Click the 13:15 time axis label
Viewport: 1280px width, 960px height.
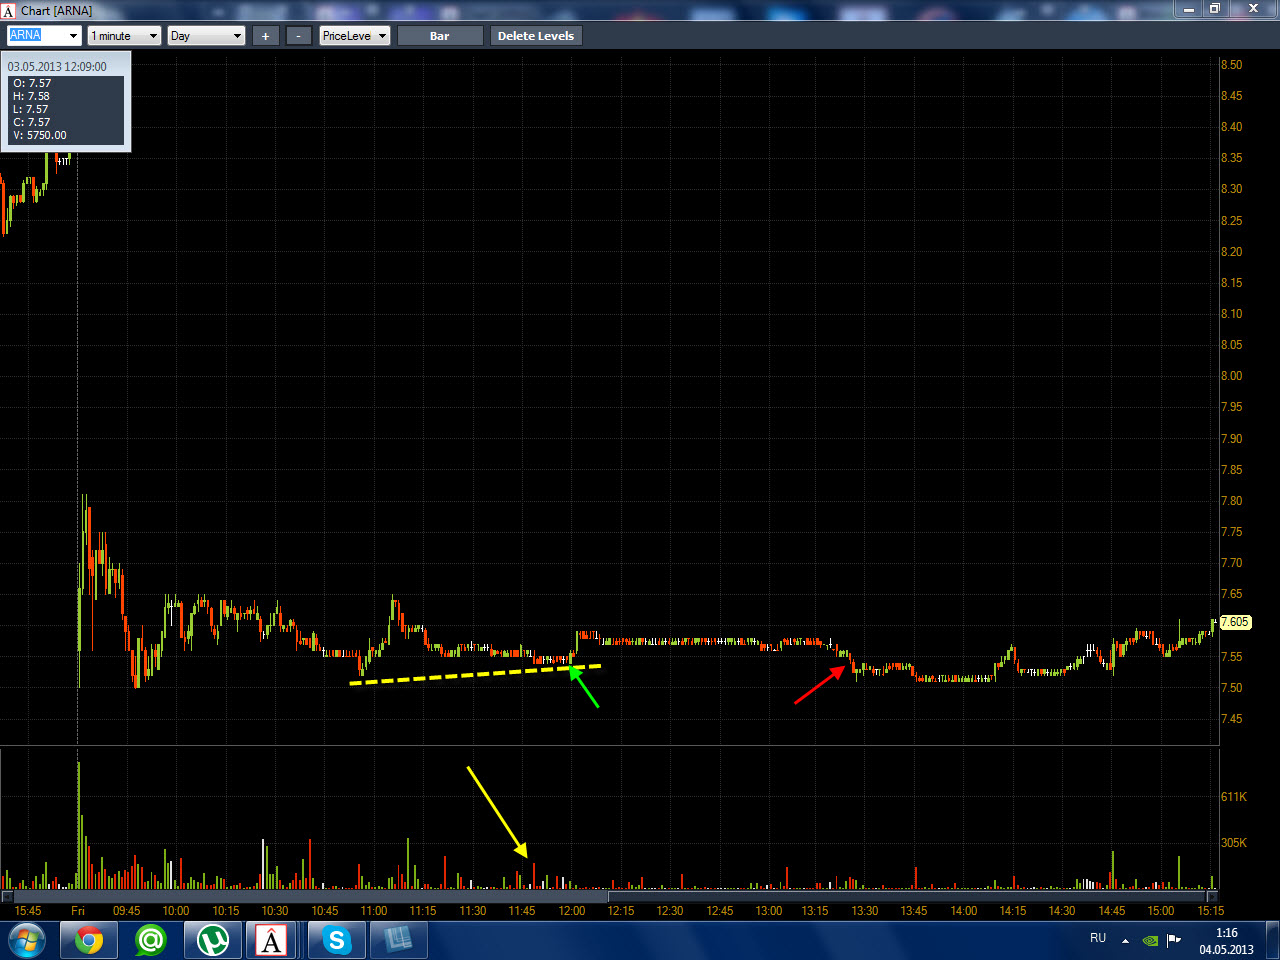(815, 911)
